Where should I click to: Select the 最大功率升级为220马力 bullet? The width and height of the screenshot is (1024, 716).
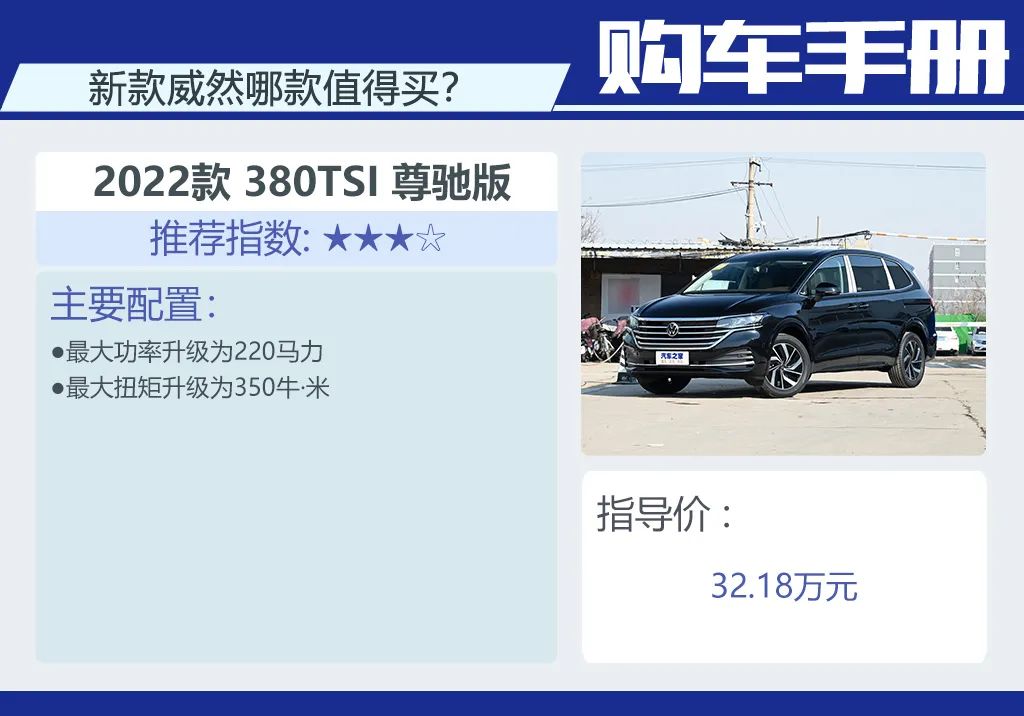[187, 351]
